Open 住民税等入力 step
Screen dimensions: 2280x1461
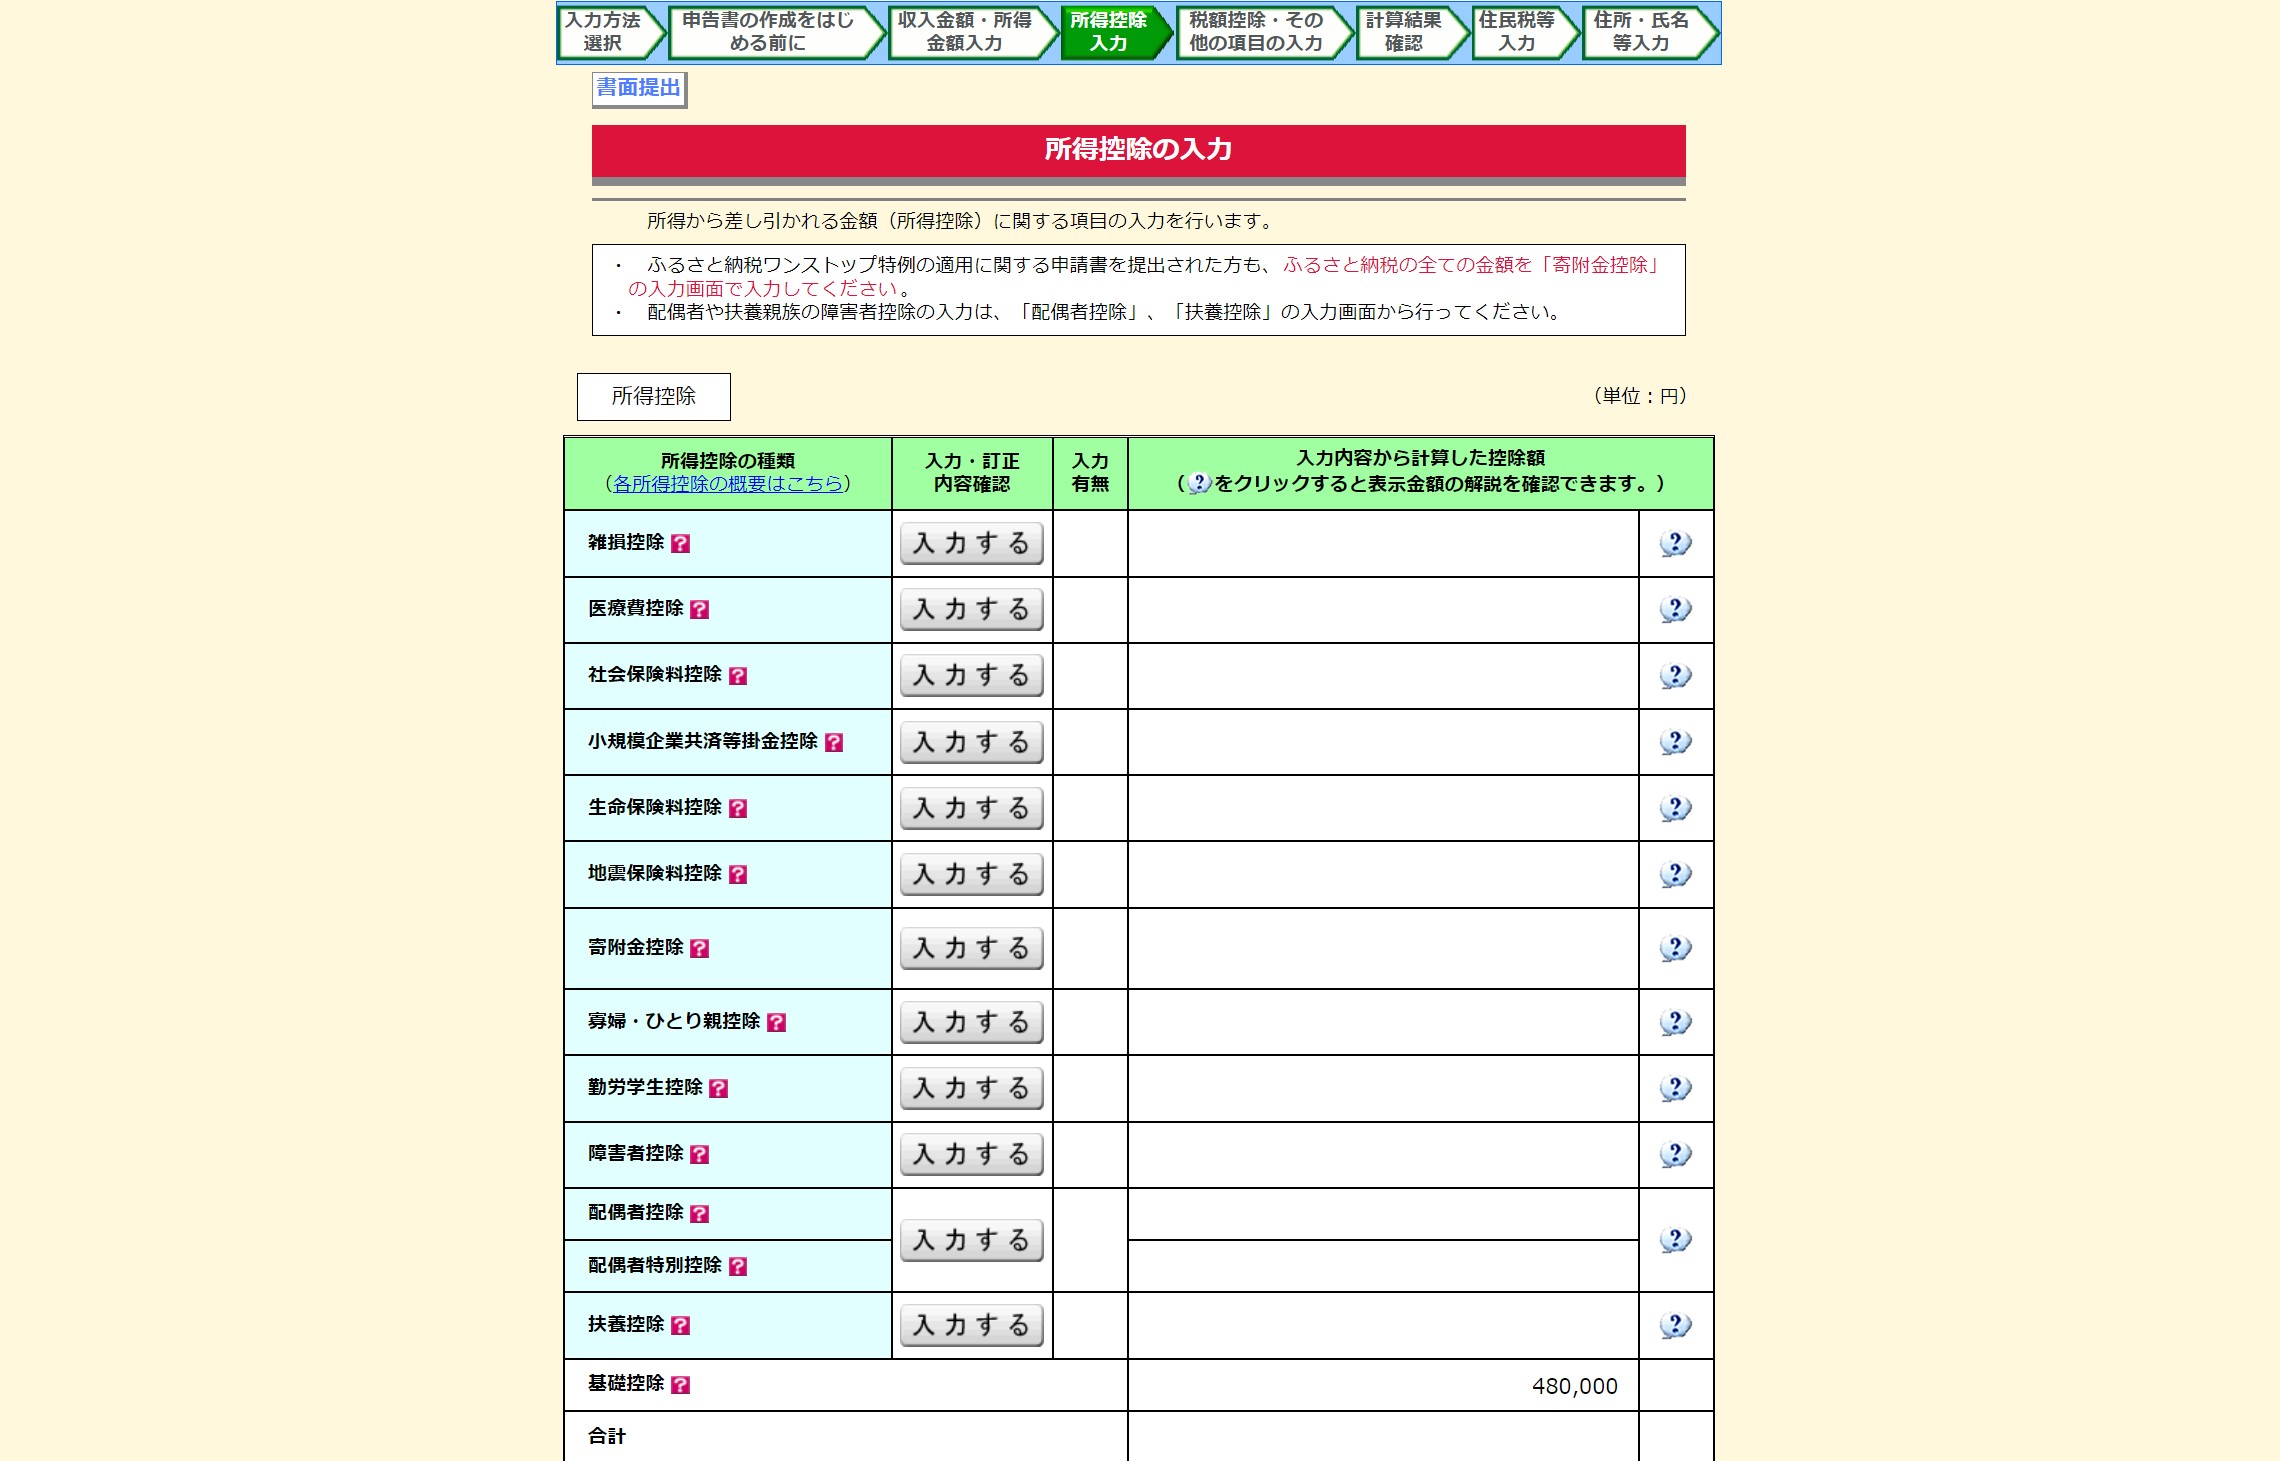click(x=1525, y=32)
